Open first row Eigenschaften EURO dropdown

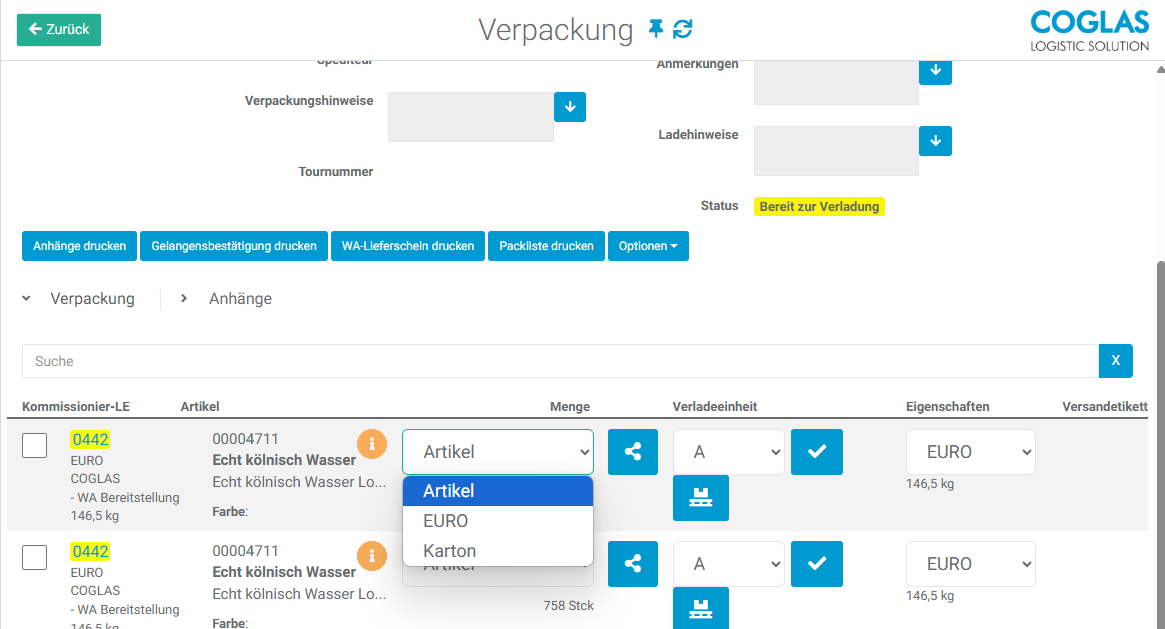(x=970, y=452)
